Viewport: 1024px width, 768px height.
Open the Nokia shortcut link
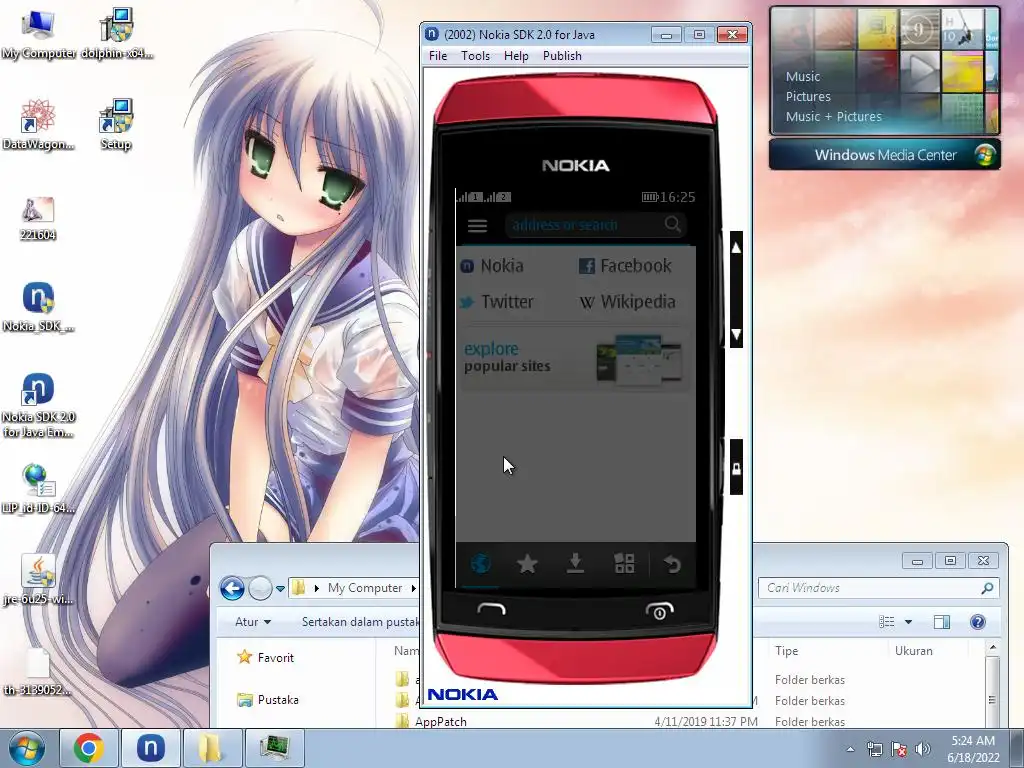coord(492,266)
